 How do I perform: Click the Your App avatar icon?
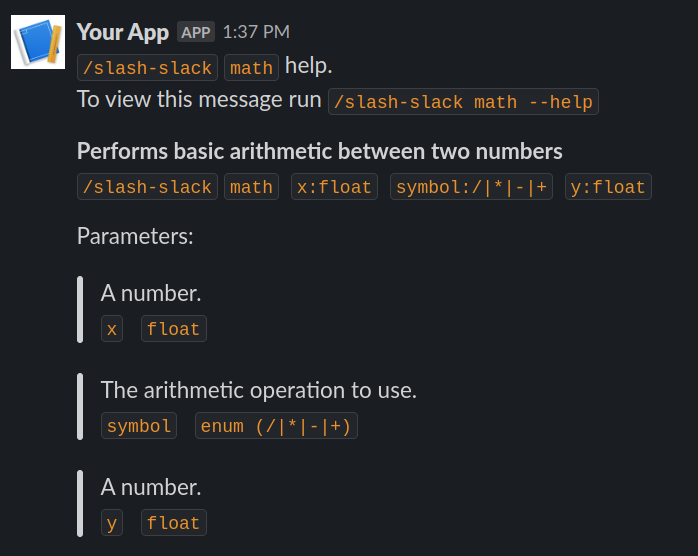tap(38, 42)
